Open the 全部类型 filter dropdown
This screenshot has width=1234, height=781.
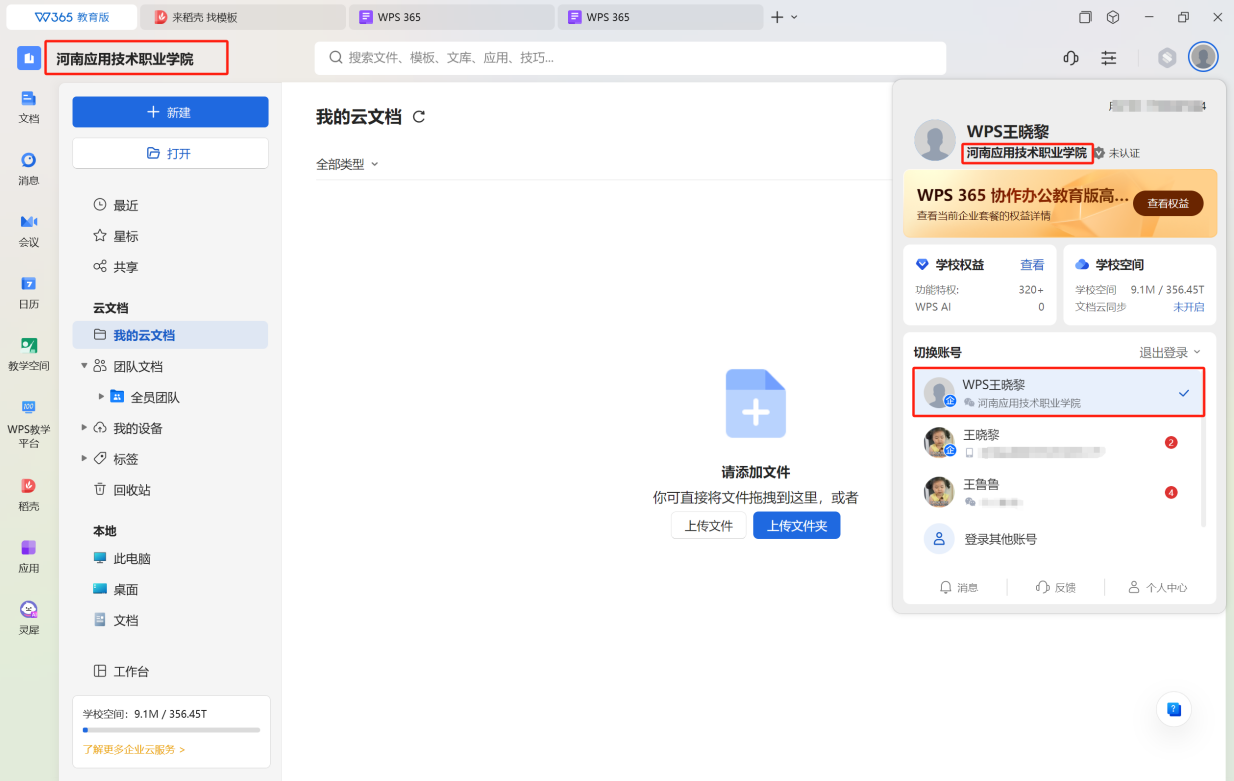(347, 164)
